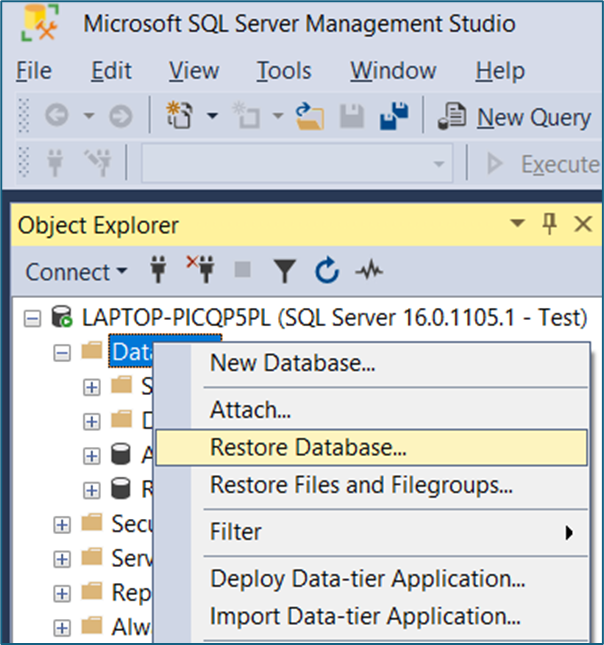This screenshot has width=604, height=645.
Task: Click the Disconnect plug icon with red X
Action: [x=200, y=269]
